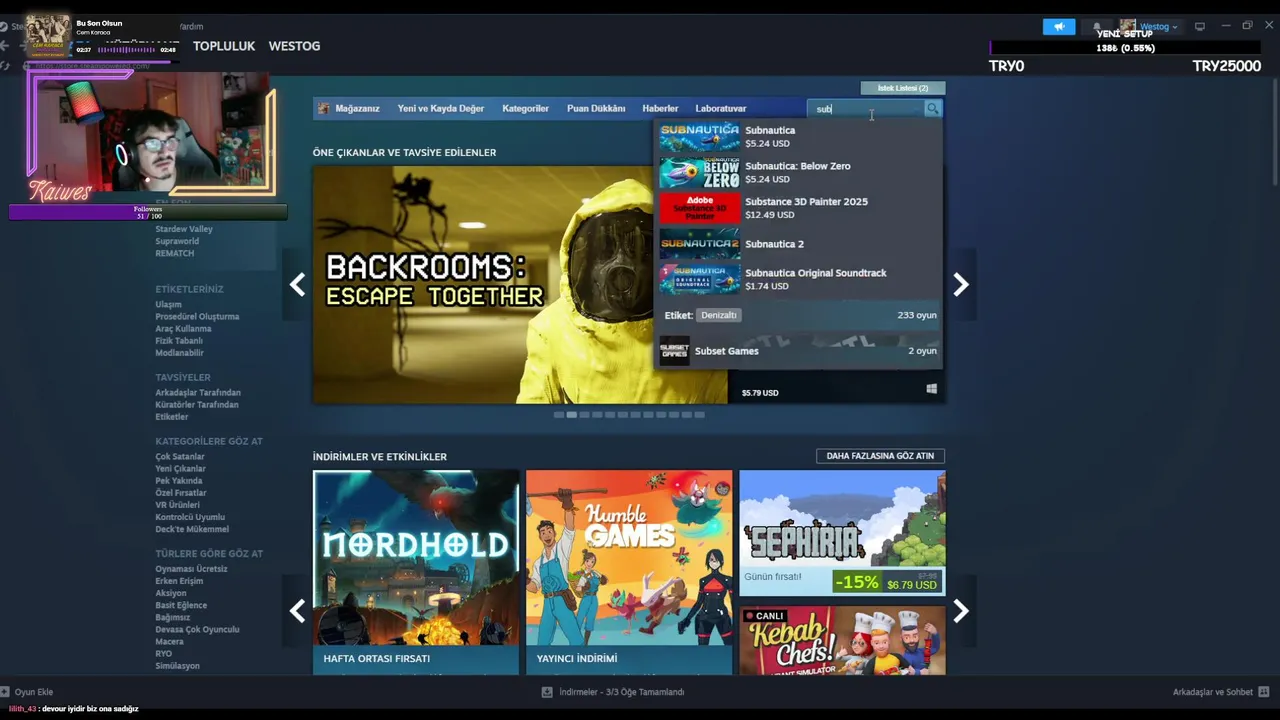Click the İstek Listesi (2) button

tap(902, 88)
